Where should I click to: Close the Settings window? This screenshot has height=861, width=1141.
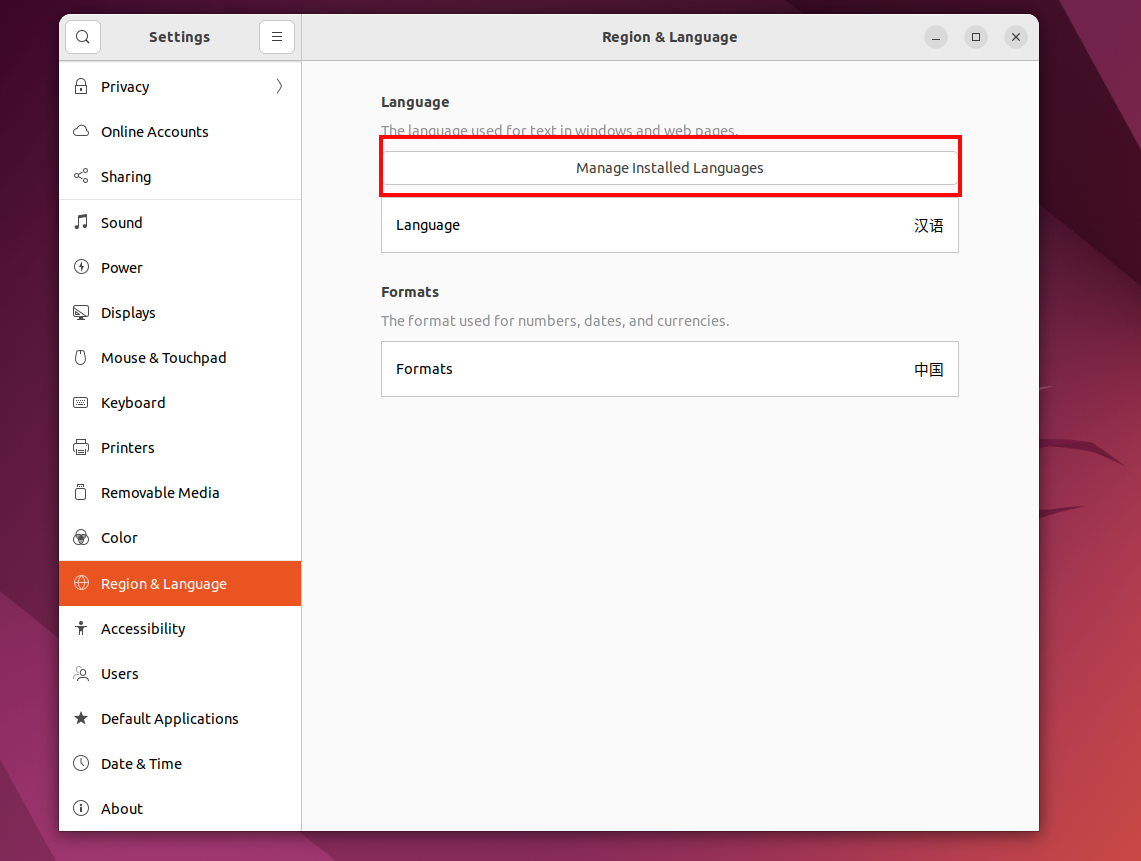(x=1016, y=37)
